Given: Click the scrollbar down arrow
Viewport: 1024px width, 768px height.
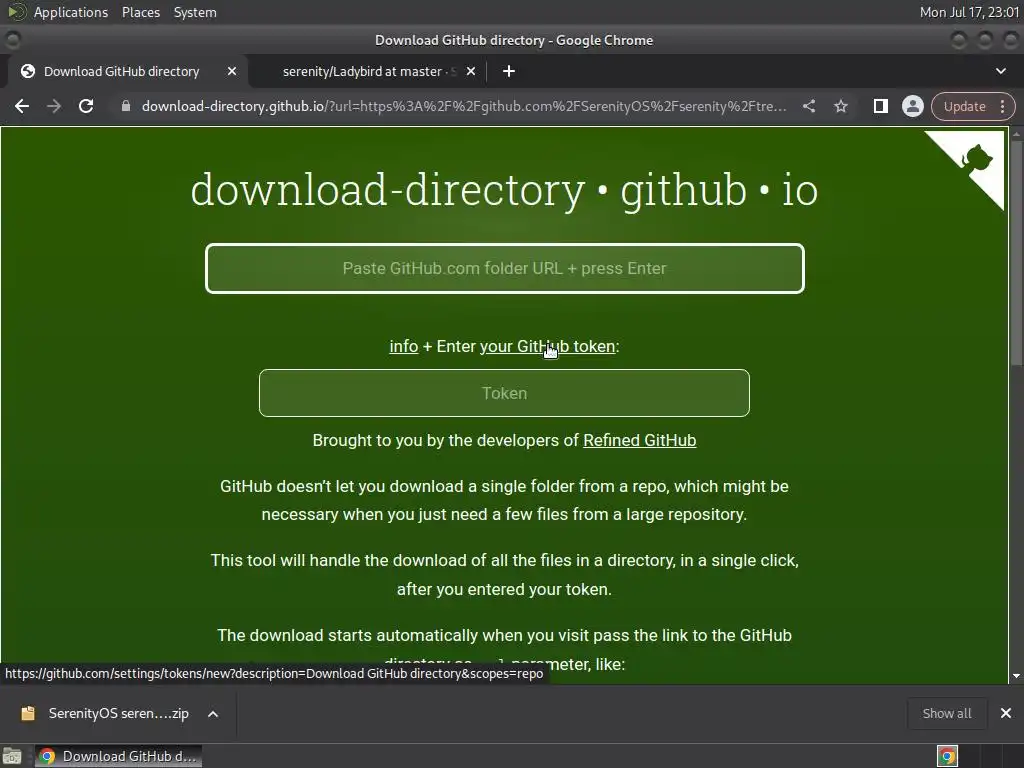Looking at the screenshot, I should 1016,676.
